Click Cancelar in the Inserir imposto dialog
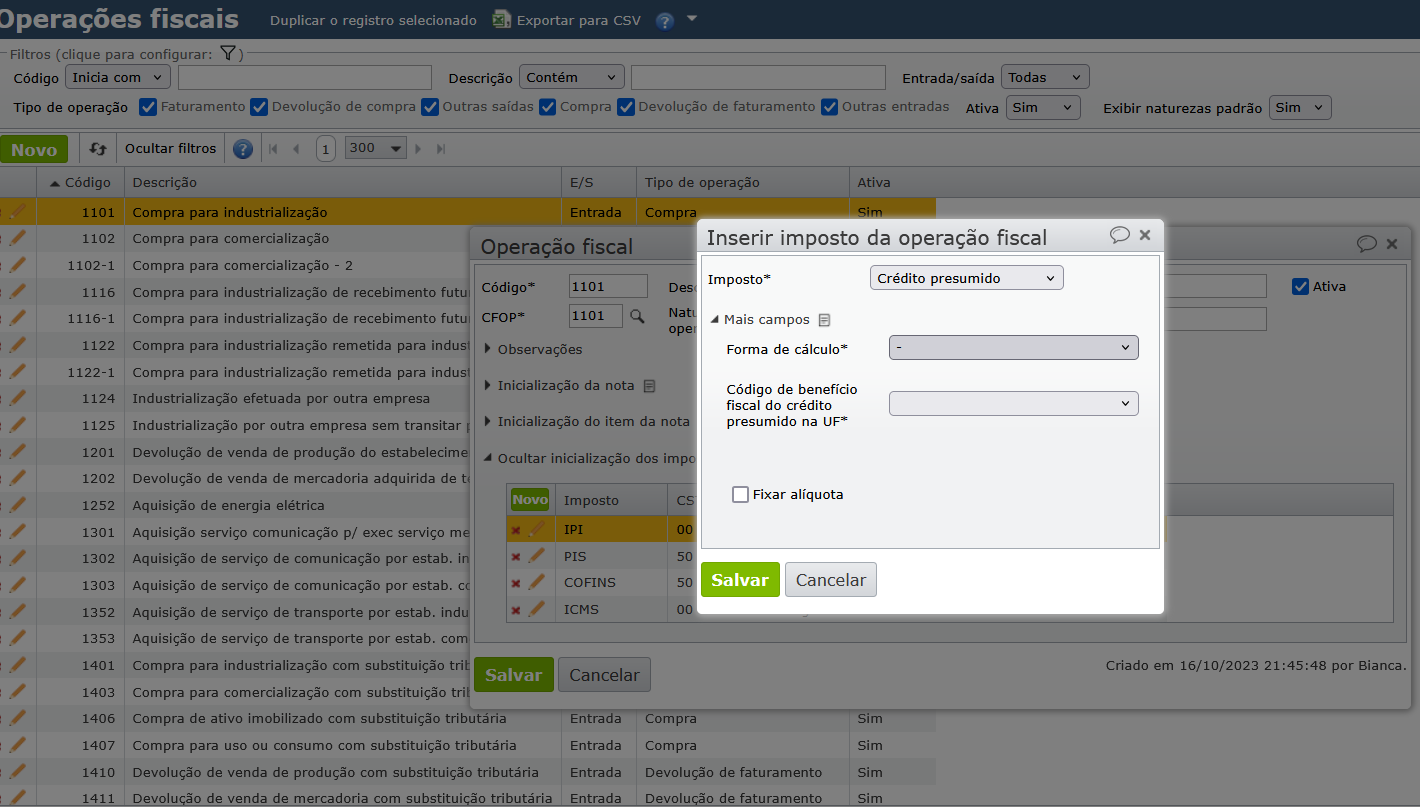This screenshot has height=807, width=1420. coord(830,580)
